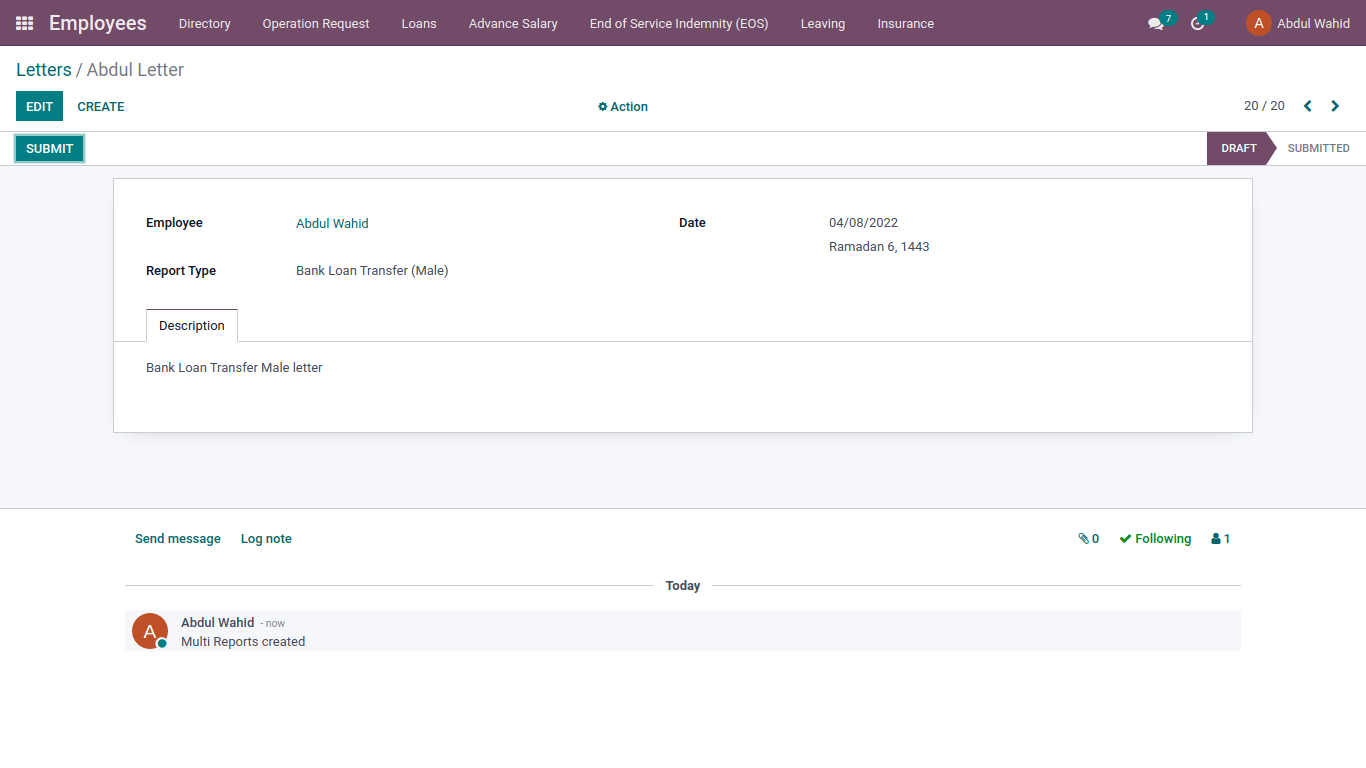Screen dimensions: 1366x768
Task: Toggle the Following button
Action: pyautogui.click(x=1155, y=538)
